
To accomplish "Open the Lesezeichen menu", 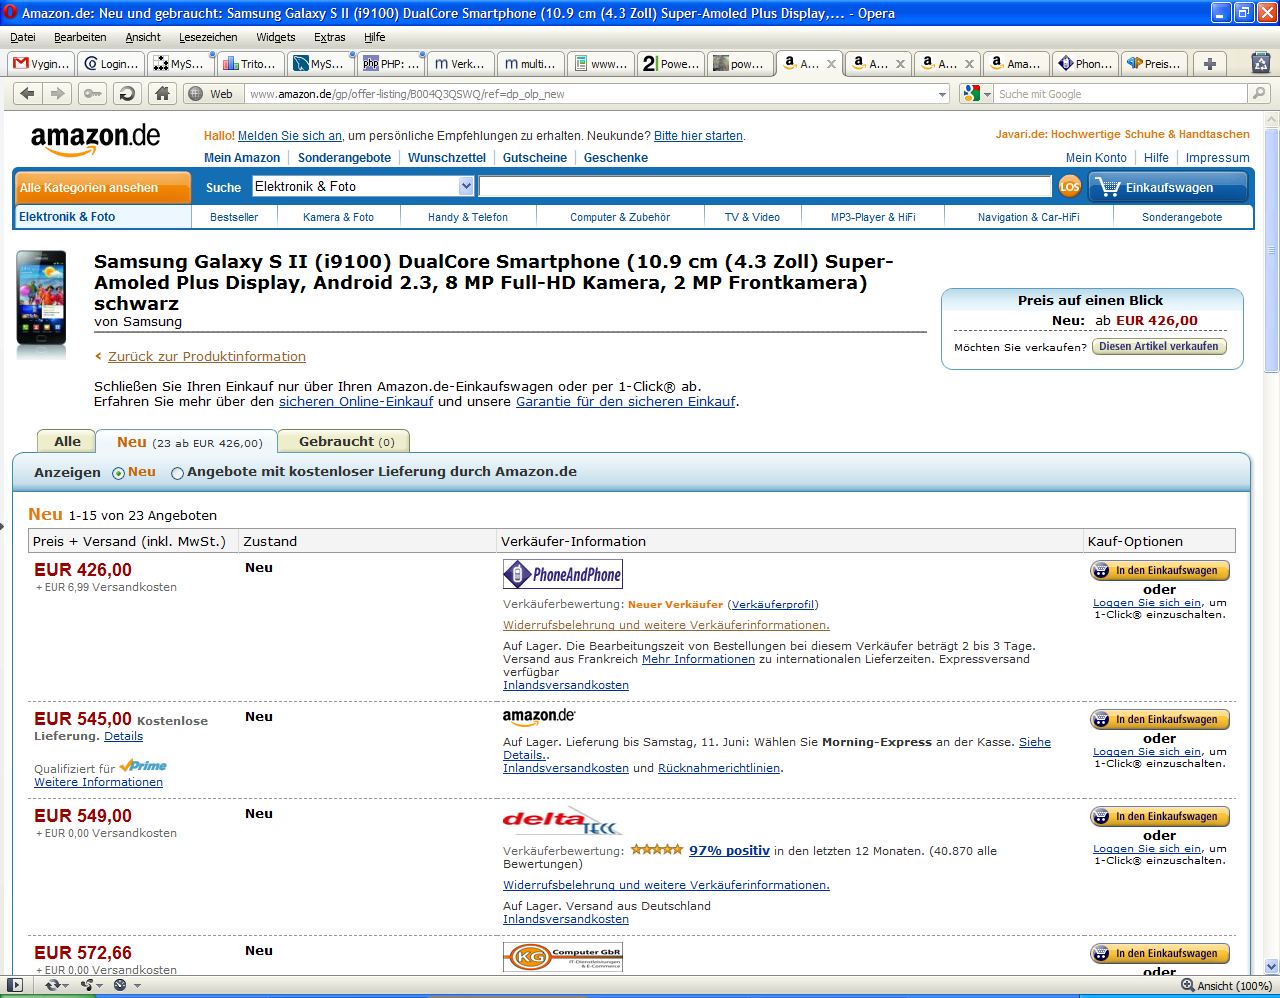I will (208, 37).
